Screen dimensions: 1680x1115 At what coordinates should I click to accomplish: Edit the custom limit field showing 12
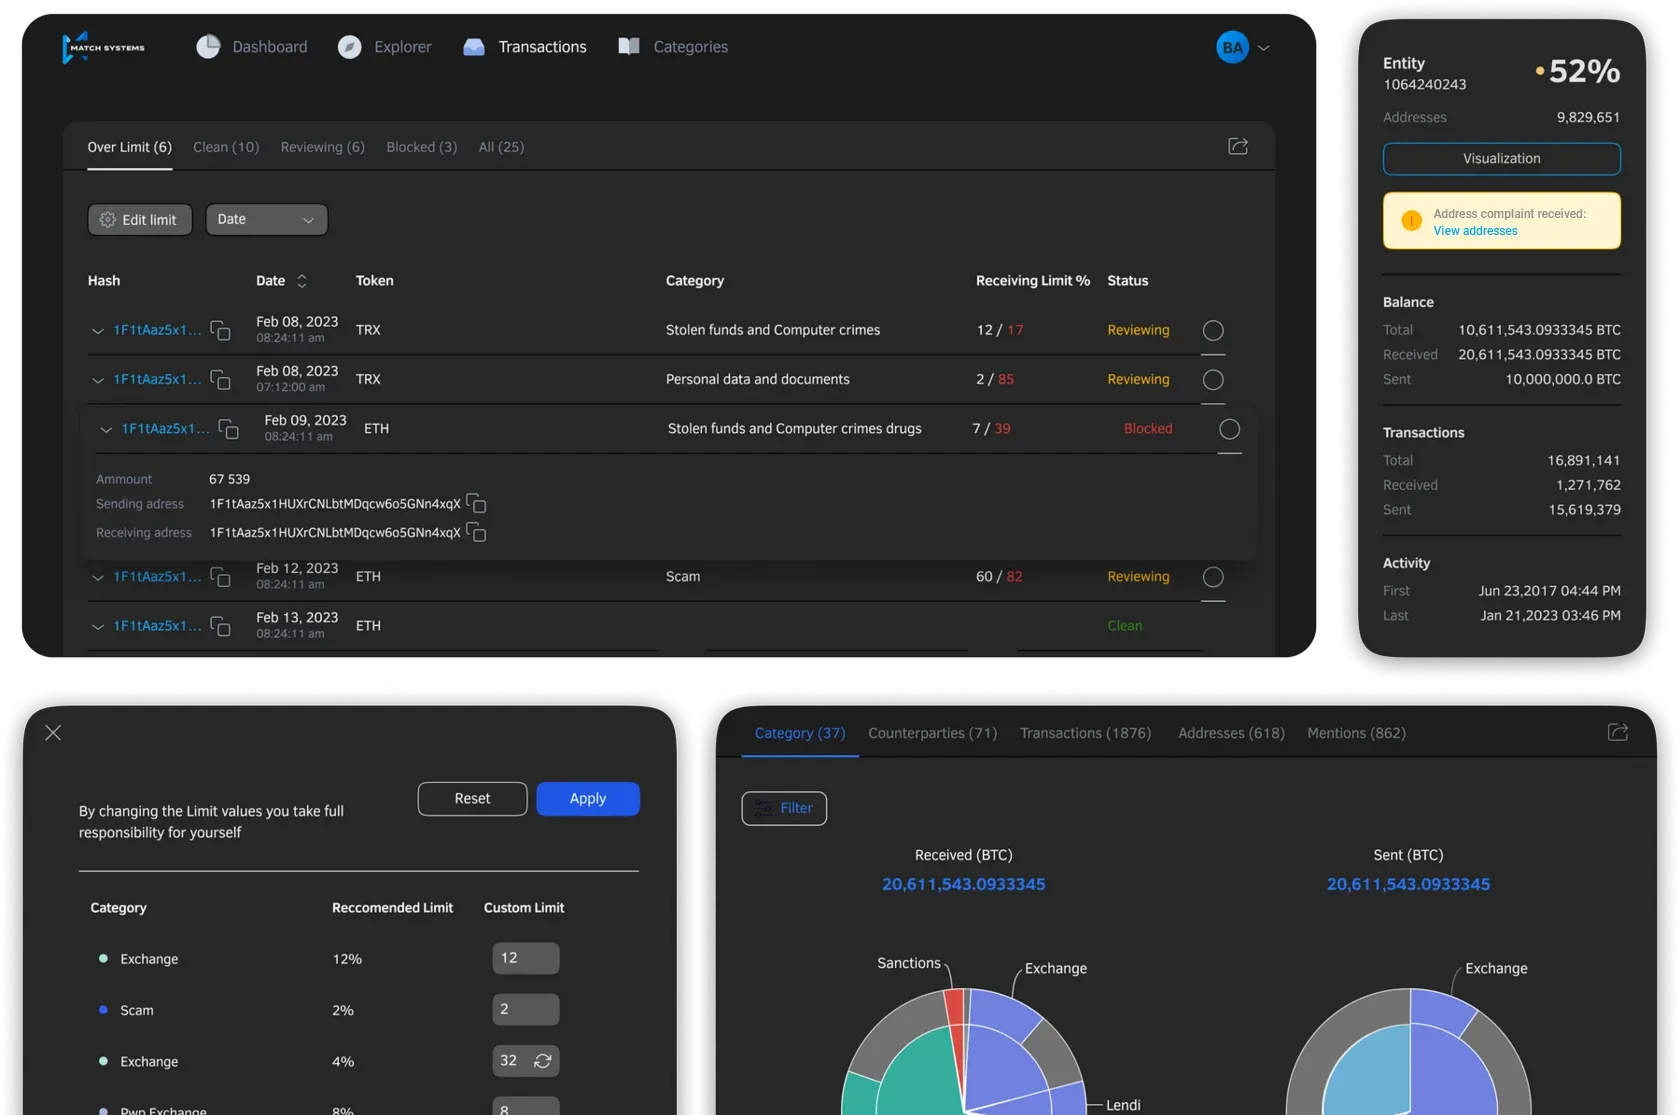tap(525, 958)
